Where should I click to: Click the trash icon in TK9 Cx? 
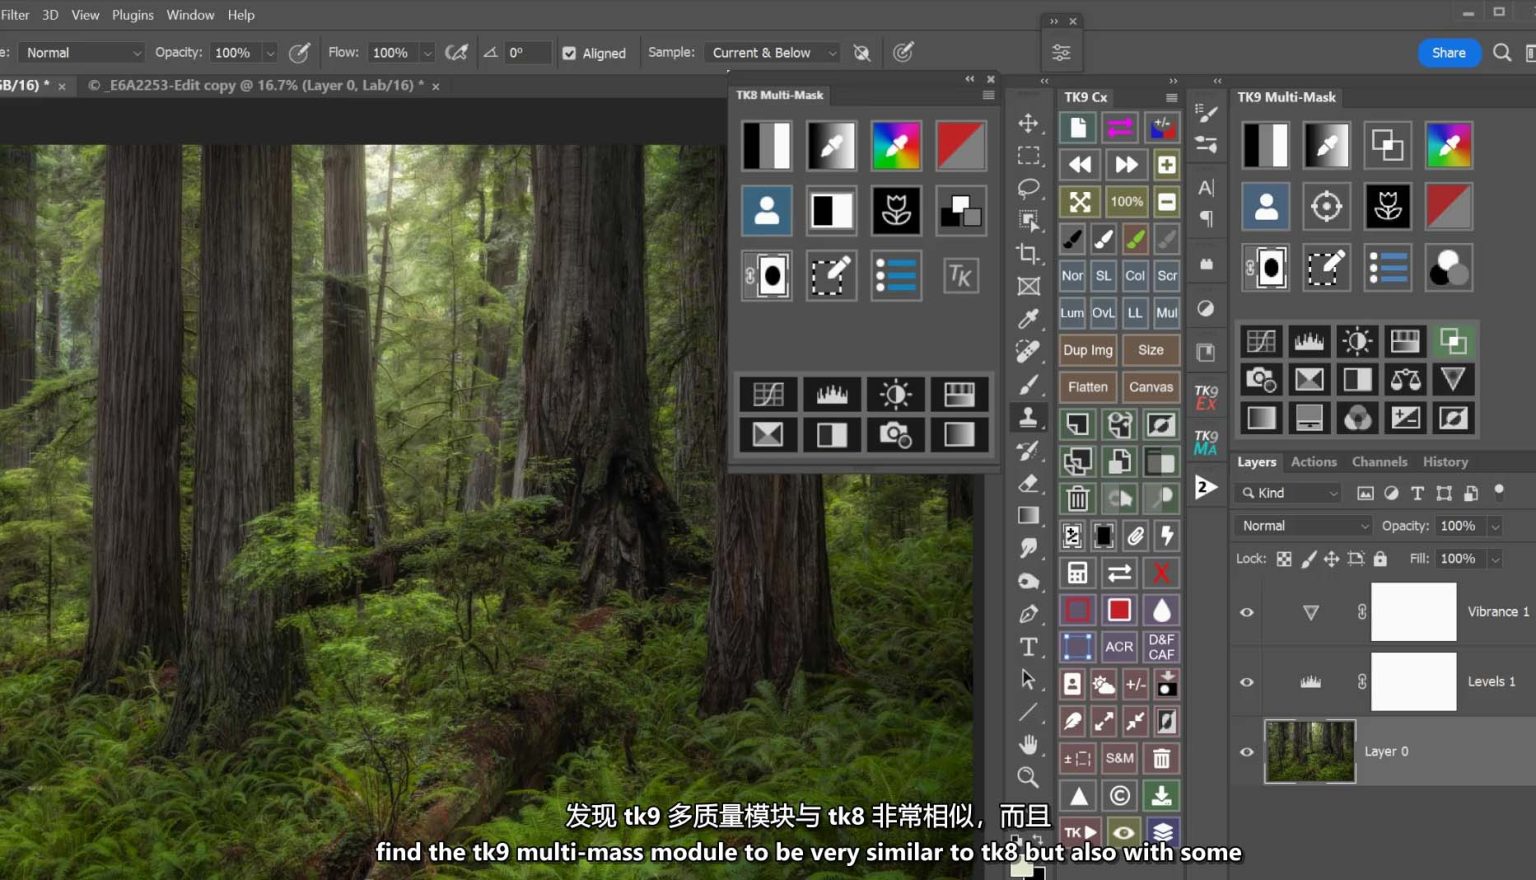1077,498
